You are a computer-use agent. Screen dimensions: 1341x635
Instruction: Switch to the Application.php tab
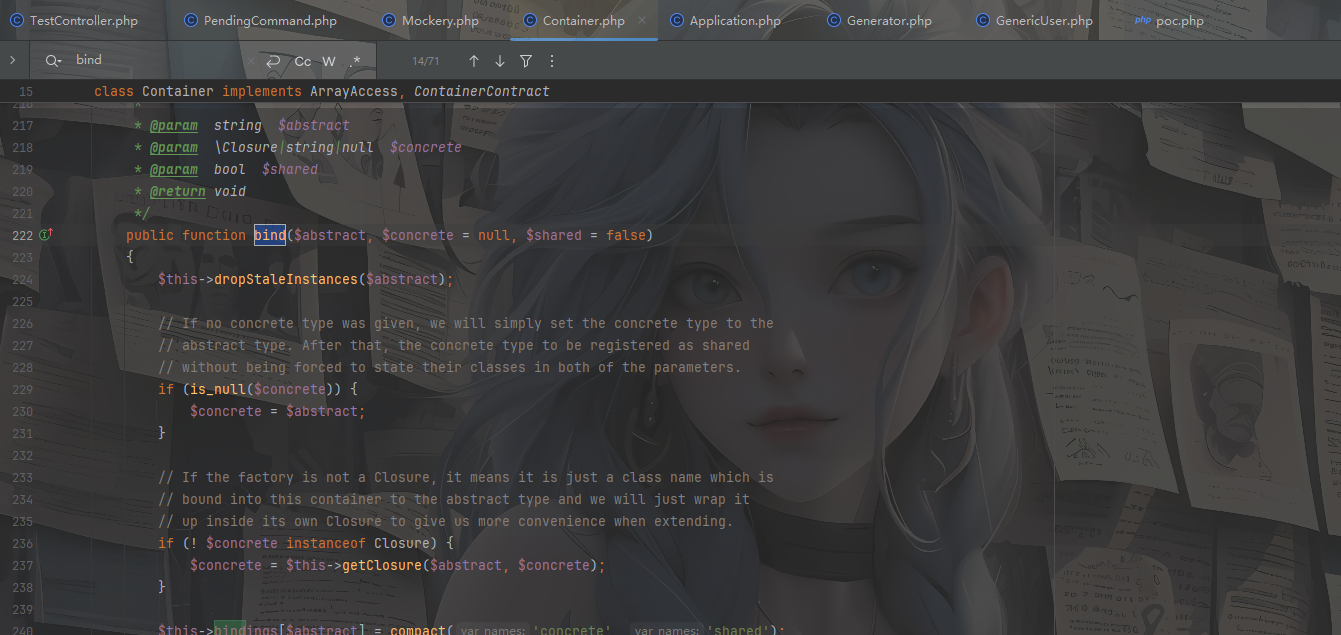point(735,20)
